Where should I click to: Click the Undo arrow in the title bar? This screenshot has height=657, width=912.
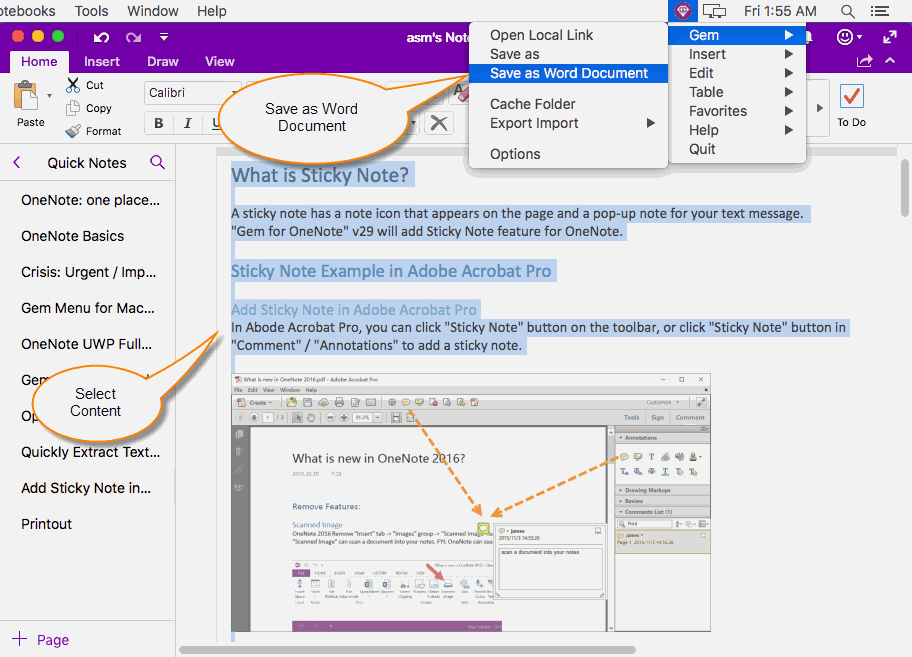click(101, 37)
